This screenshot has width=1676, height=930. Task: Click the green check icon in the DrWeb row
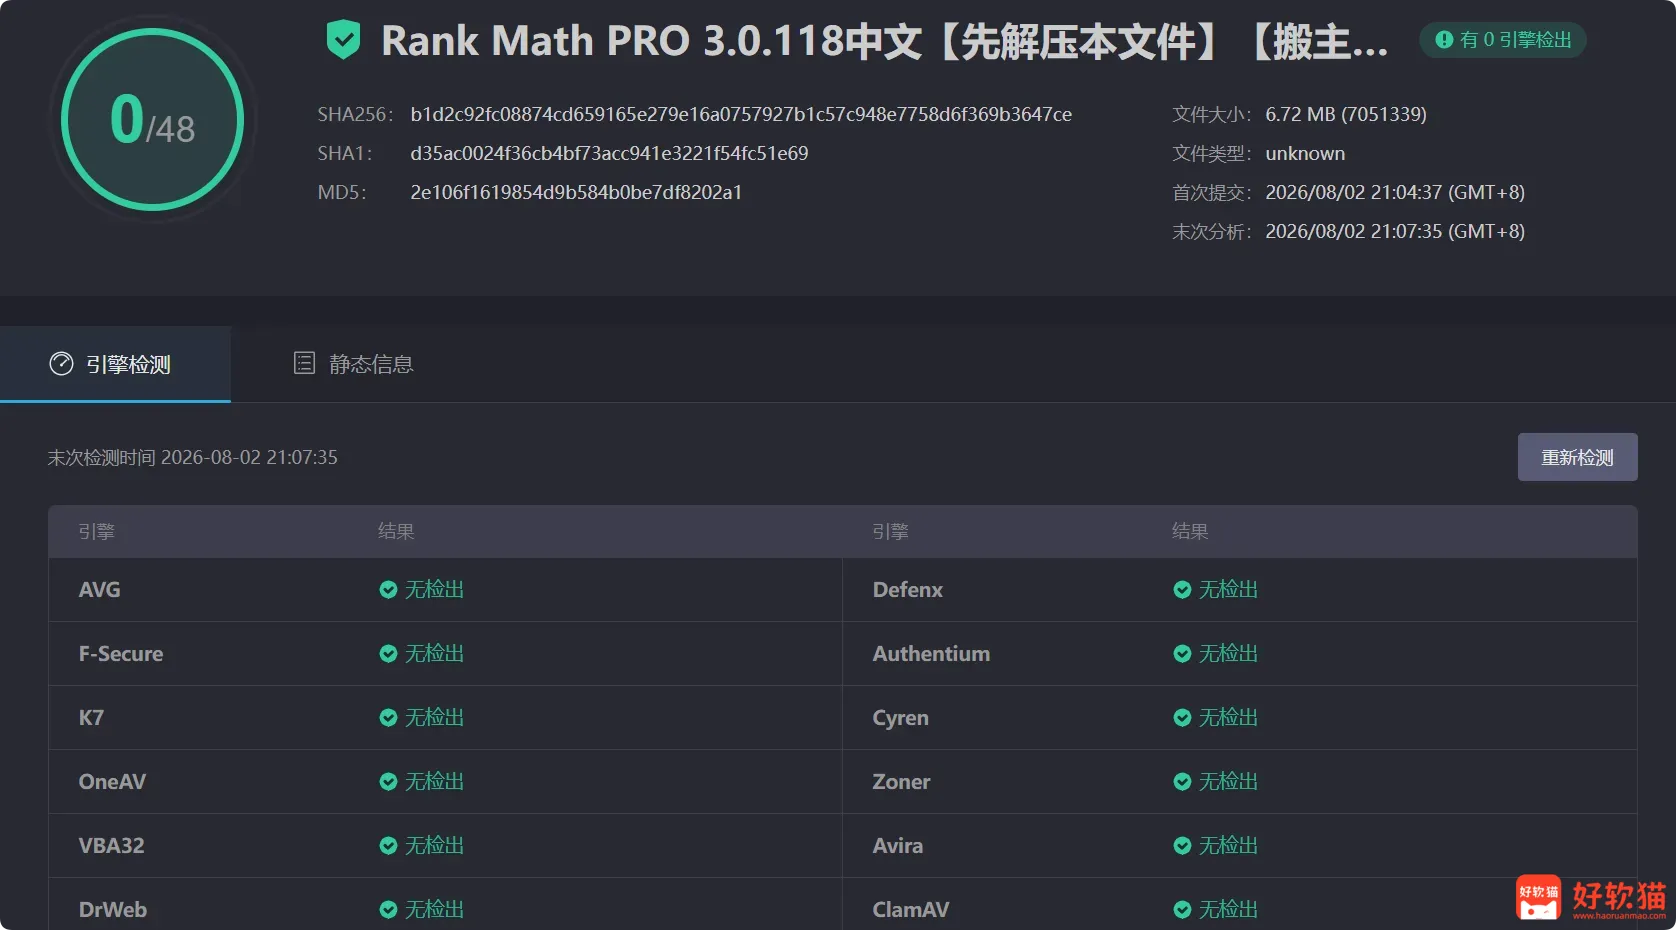388,910
